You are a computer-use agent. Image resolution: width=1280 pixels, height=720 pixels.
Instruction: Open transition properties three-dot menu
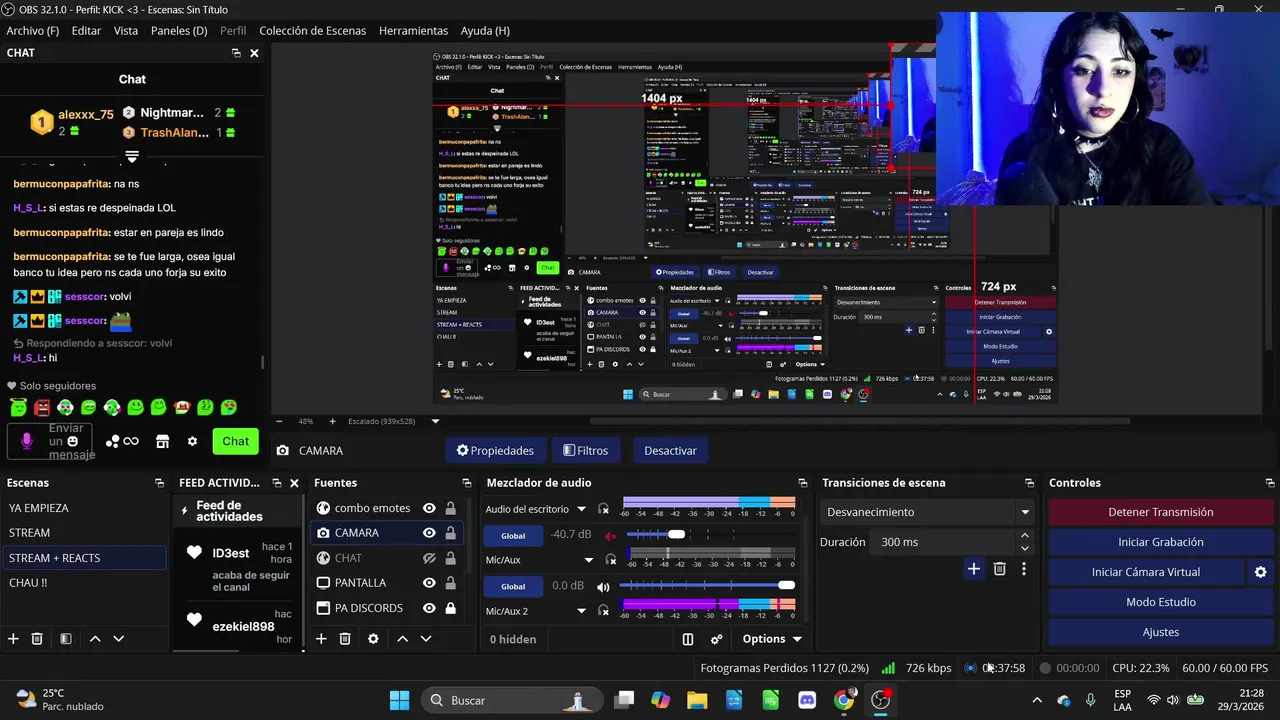point(1023,569)
